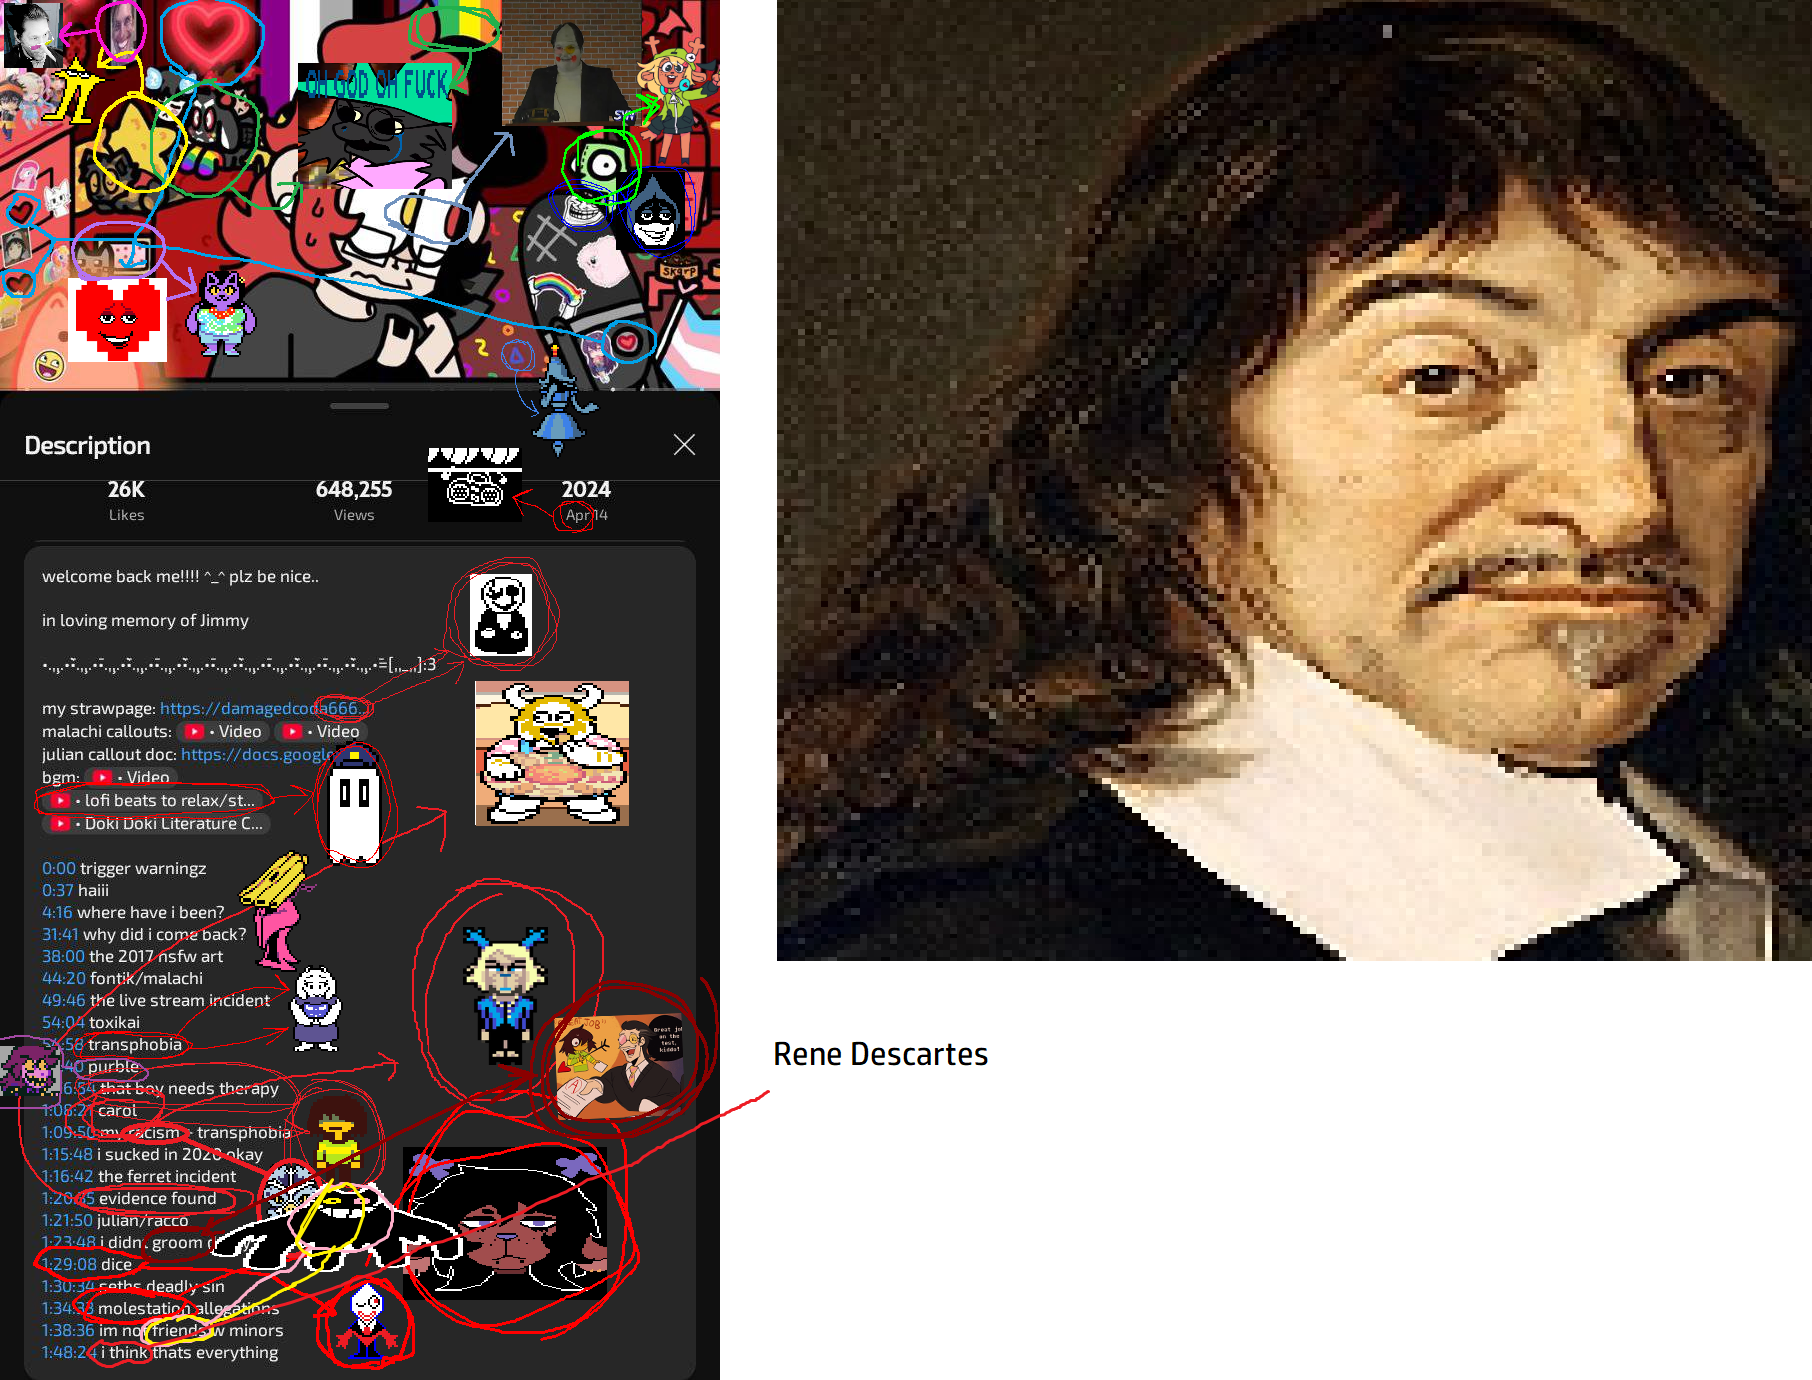Open first malachi callouts Video chip
The image size is (1812, 1380).
pos(223,731)
